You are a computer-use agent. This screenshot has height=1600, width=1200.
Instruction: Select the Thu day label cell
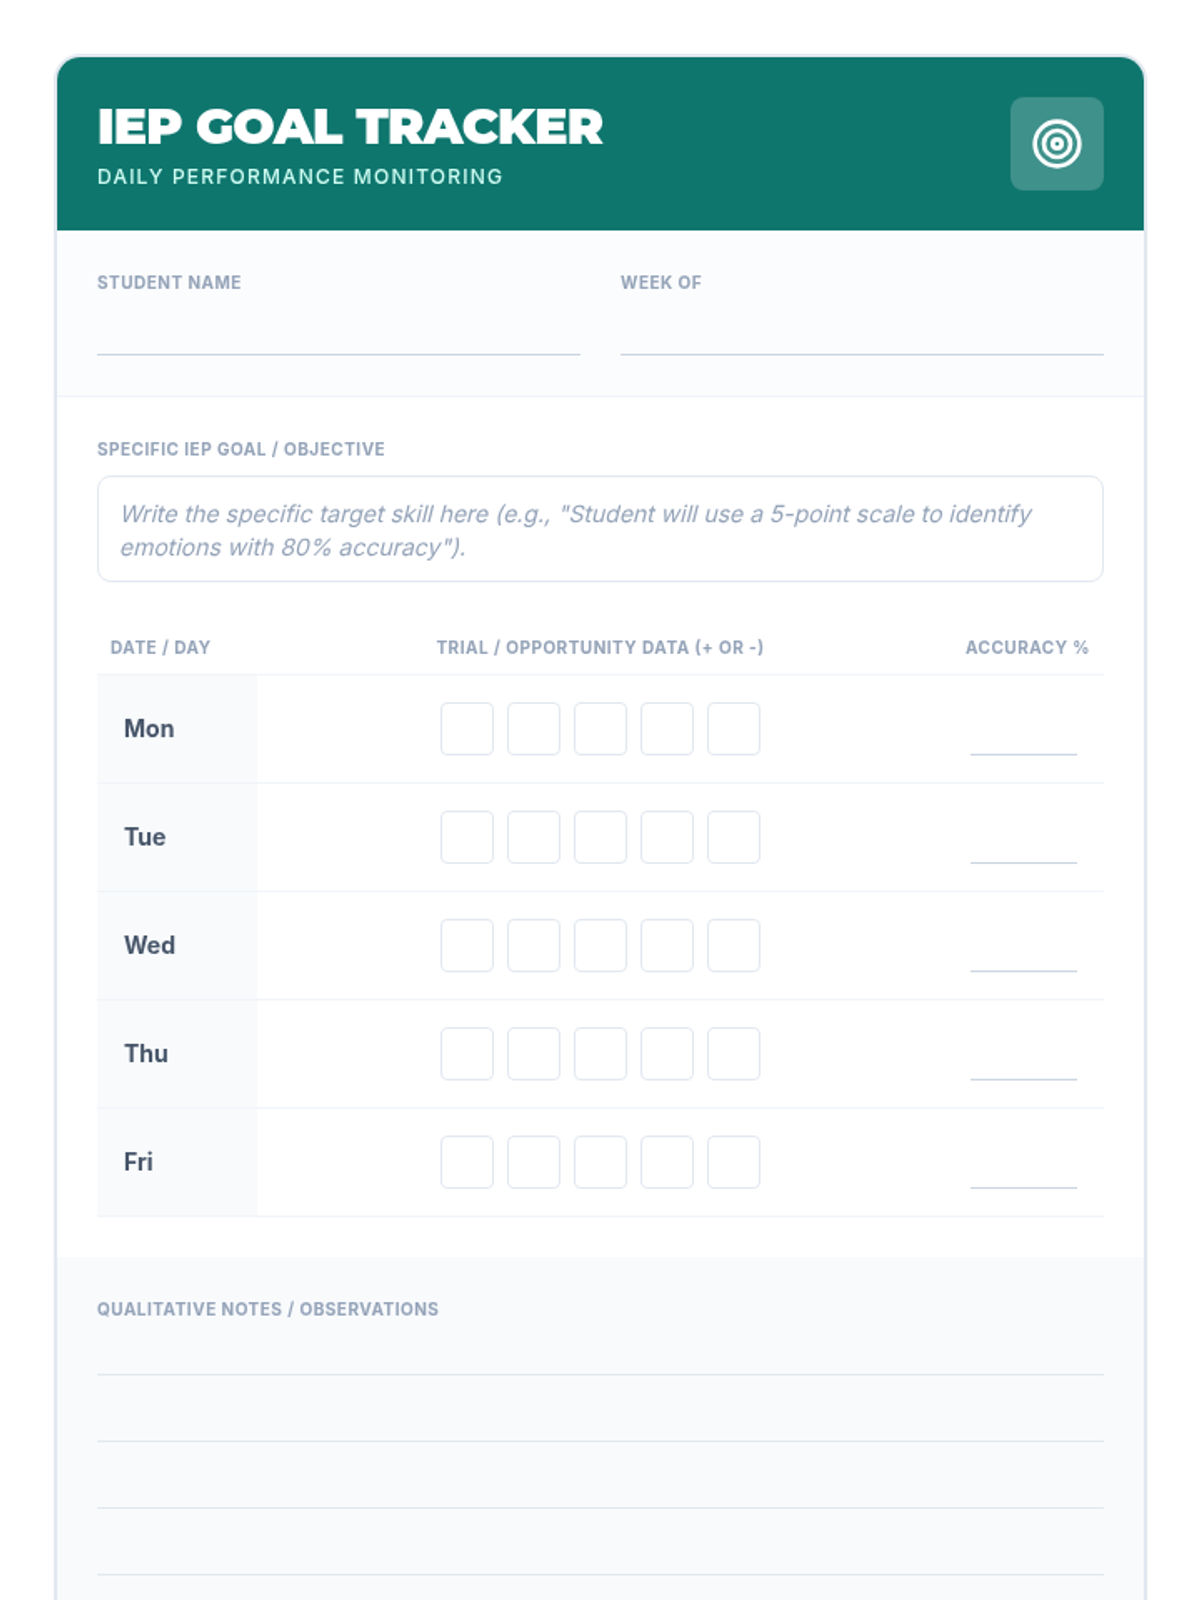177,1054
